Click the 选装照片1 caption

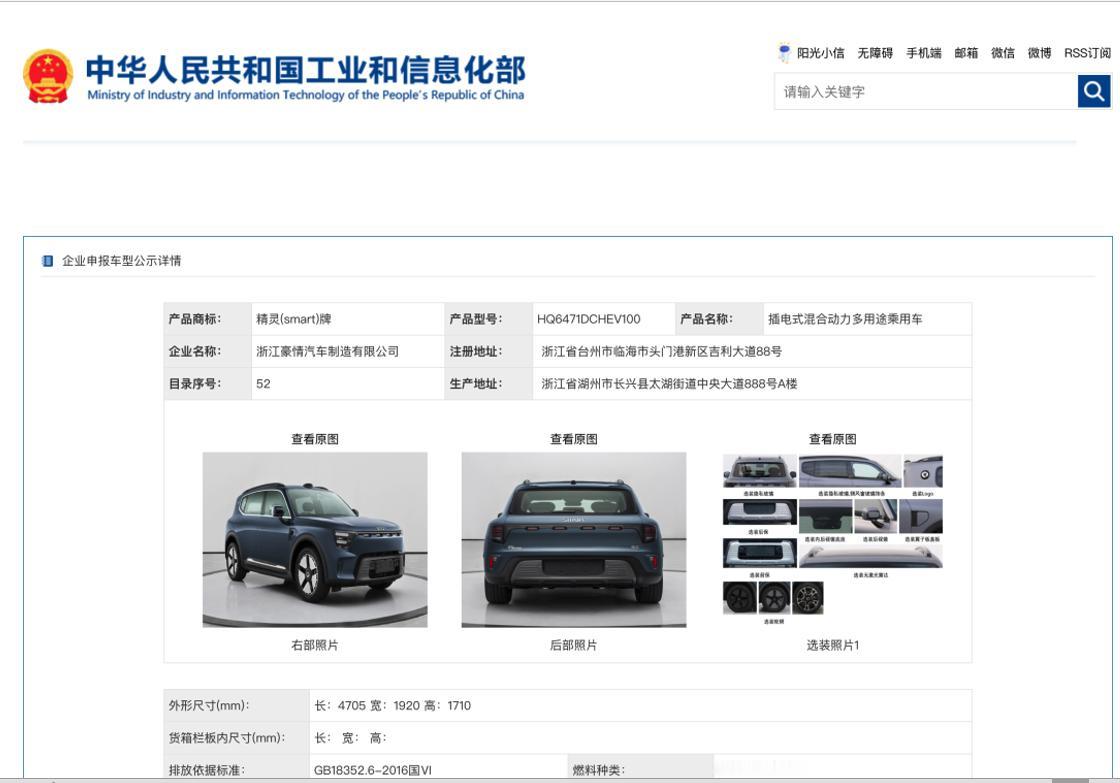tap(833, 645)
